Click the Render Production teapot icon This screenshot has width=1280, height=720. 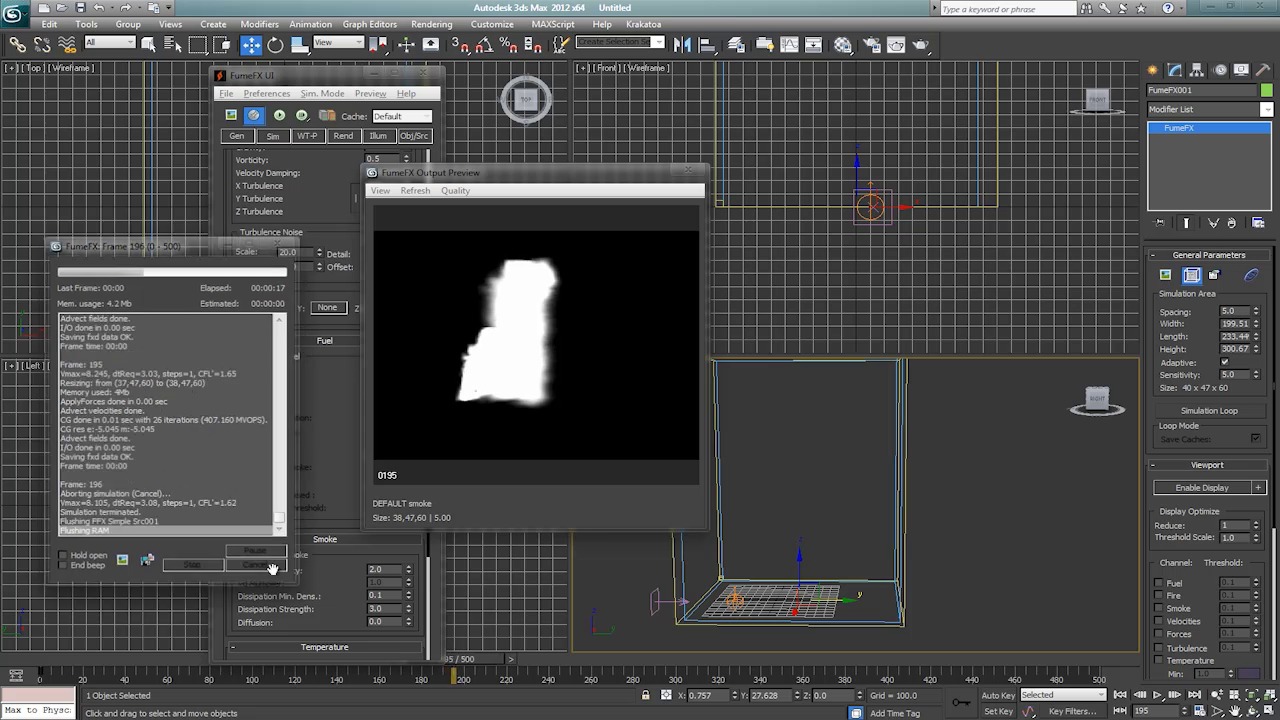[921, 44]
